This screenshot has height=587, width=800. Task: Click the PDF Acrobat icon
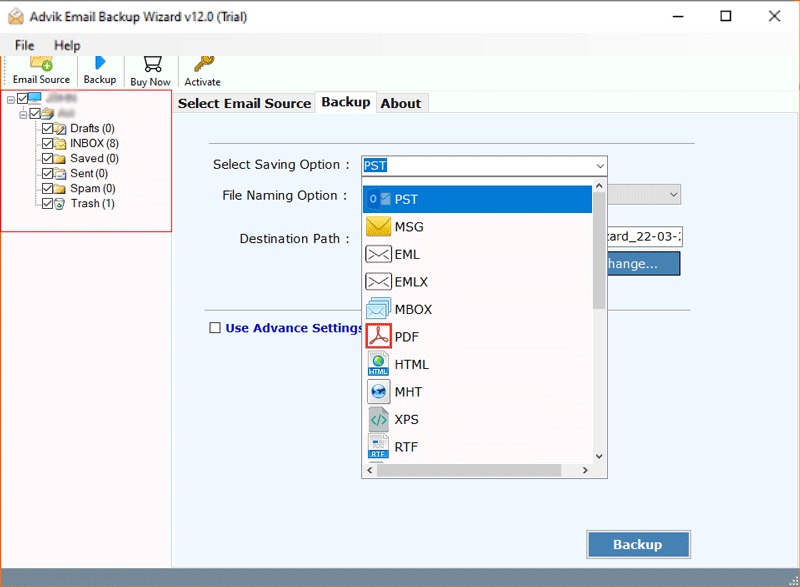[379, 336]
